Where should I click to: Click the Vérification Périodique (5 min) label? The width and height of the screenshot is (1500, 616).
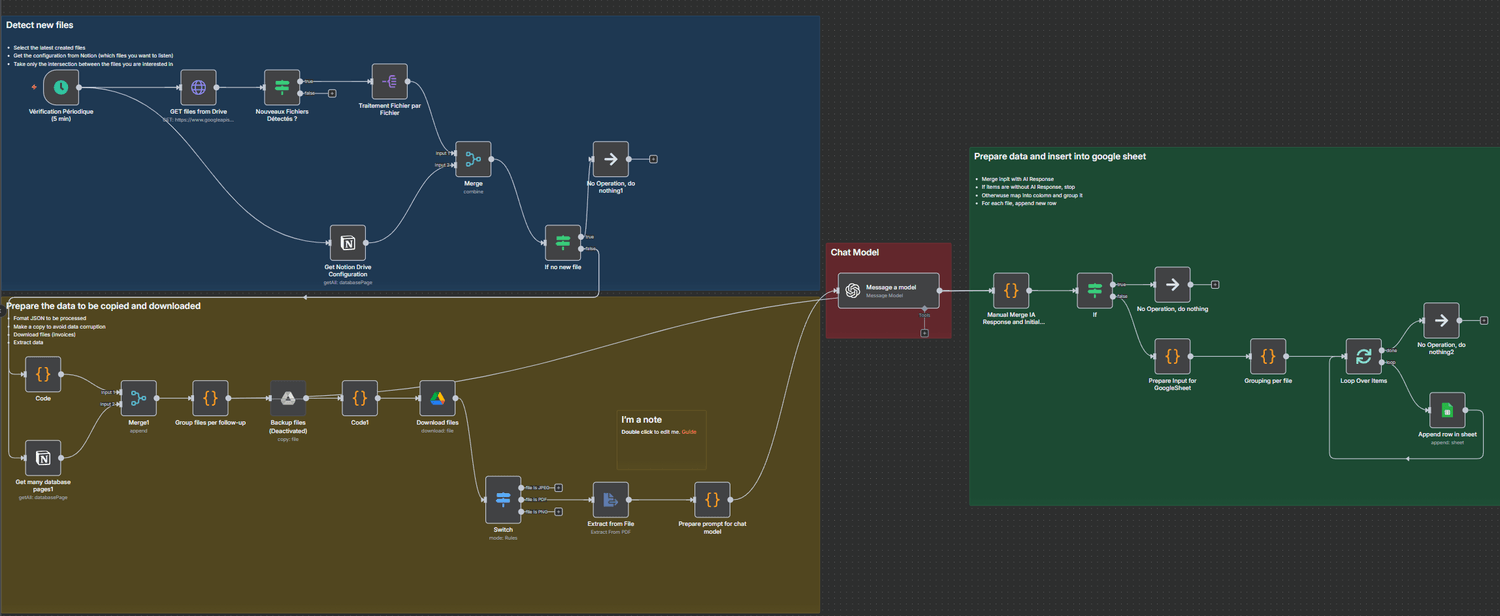(x=61, y=115)
